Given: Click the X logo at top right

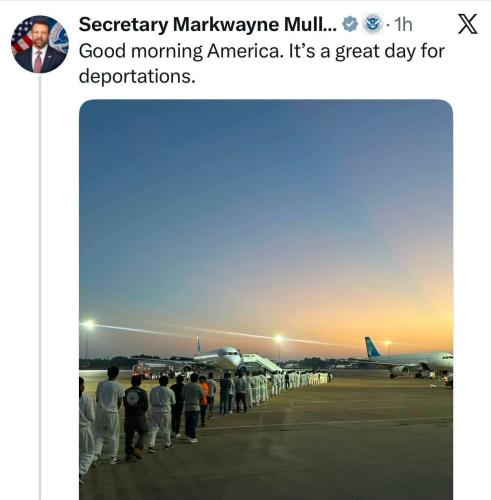Looking at the screenshot, I should [x=468, y=24].
